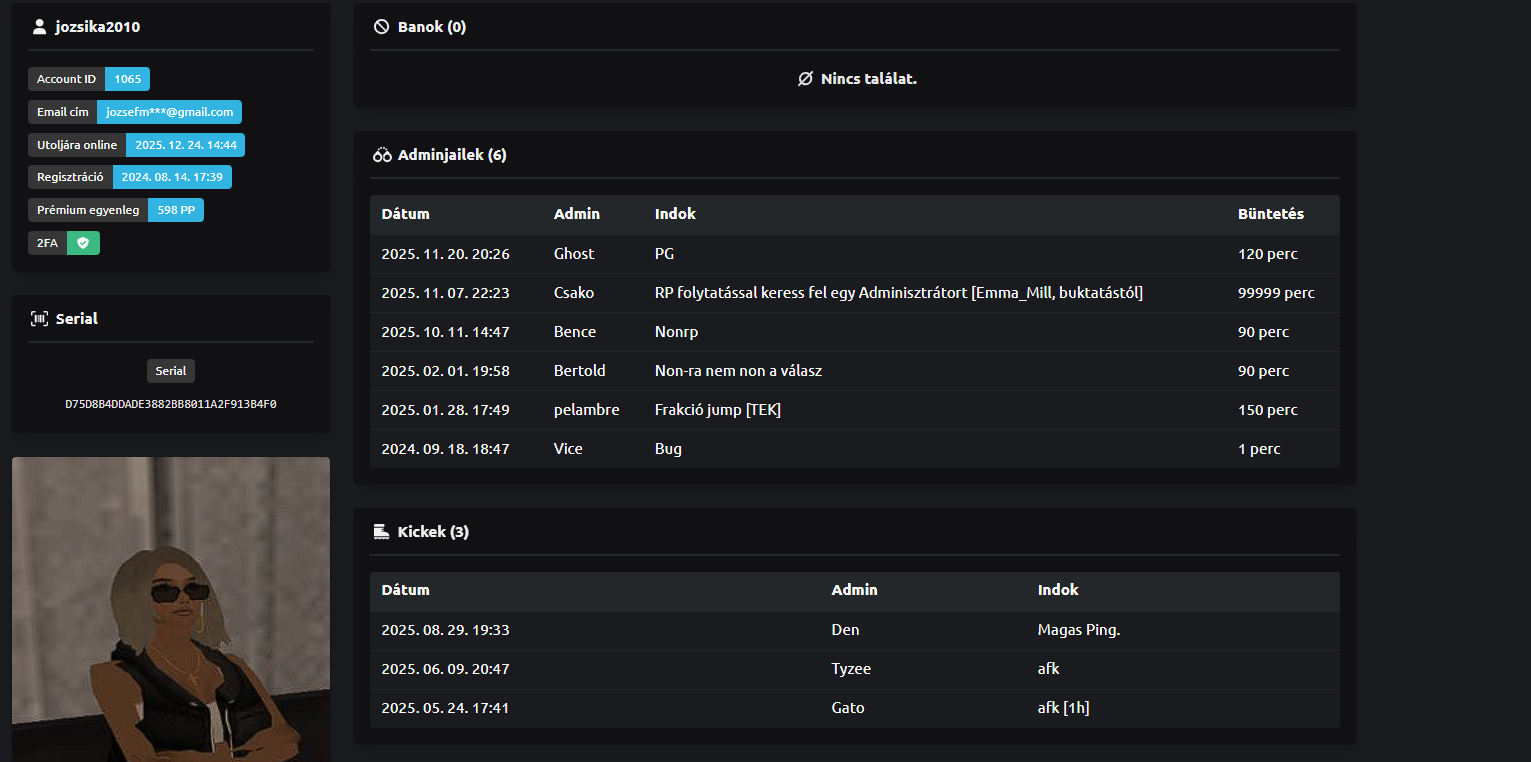Click the serial hash code text
This screenshot has height=762, width=1531.
pos(171,405)
